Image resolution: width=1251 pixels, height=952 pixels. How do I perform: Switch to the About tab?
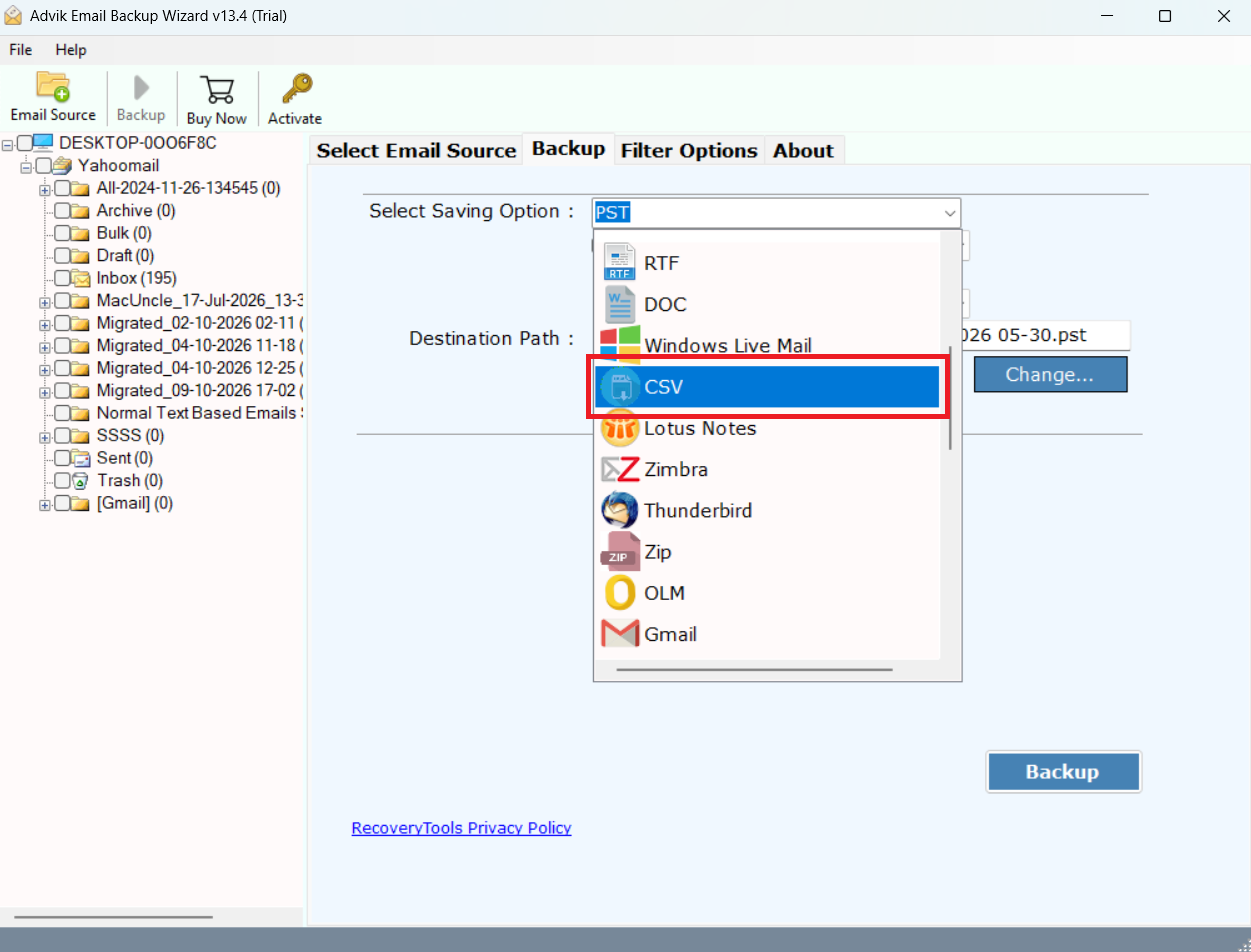(x=803, y=150)
